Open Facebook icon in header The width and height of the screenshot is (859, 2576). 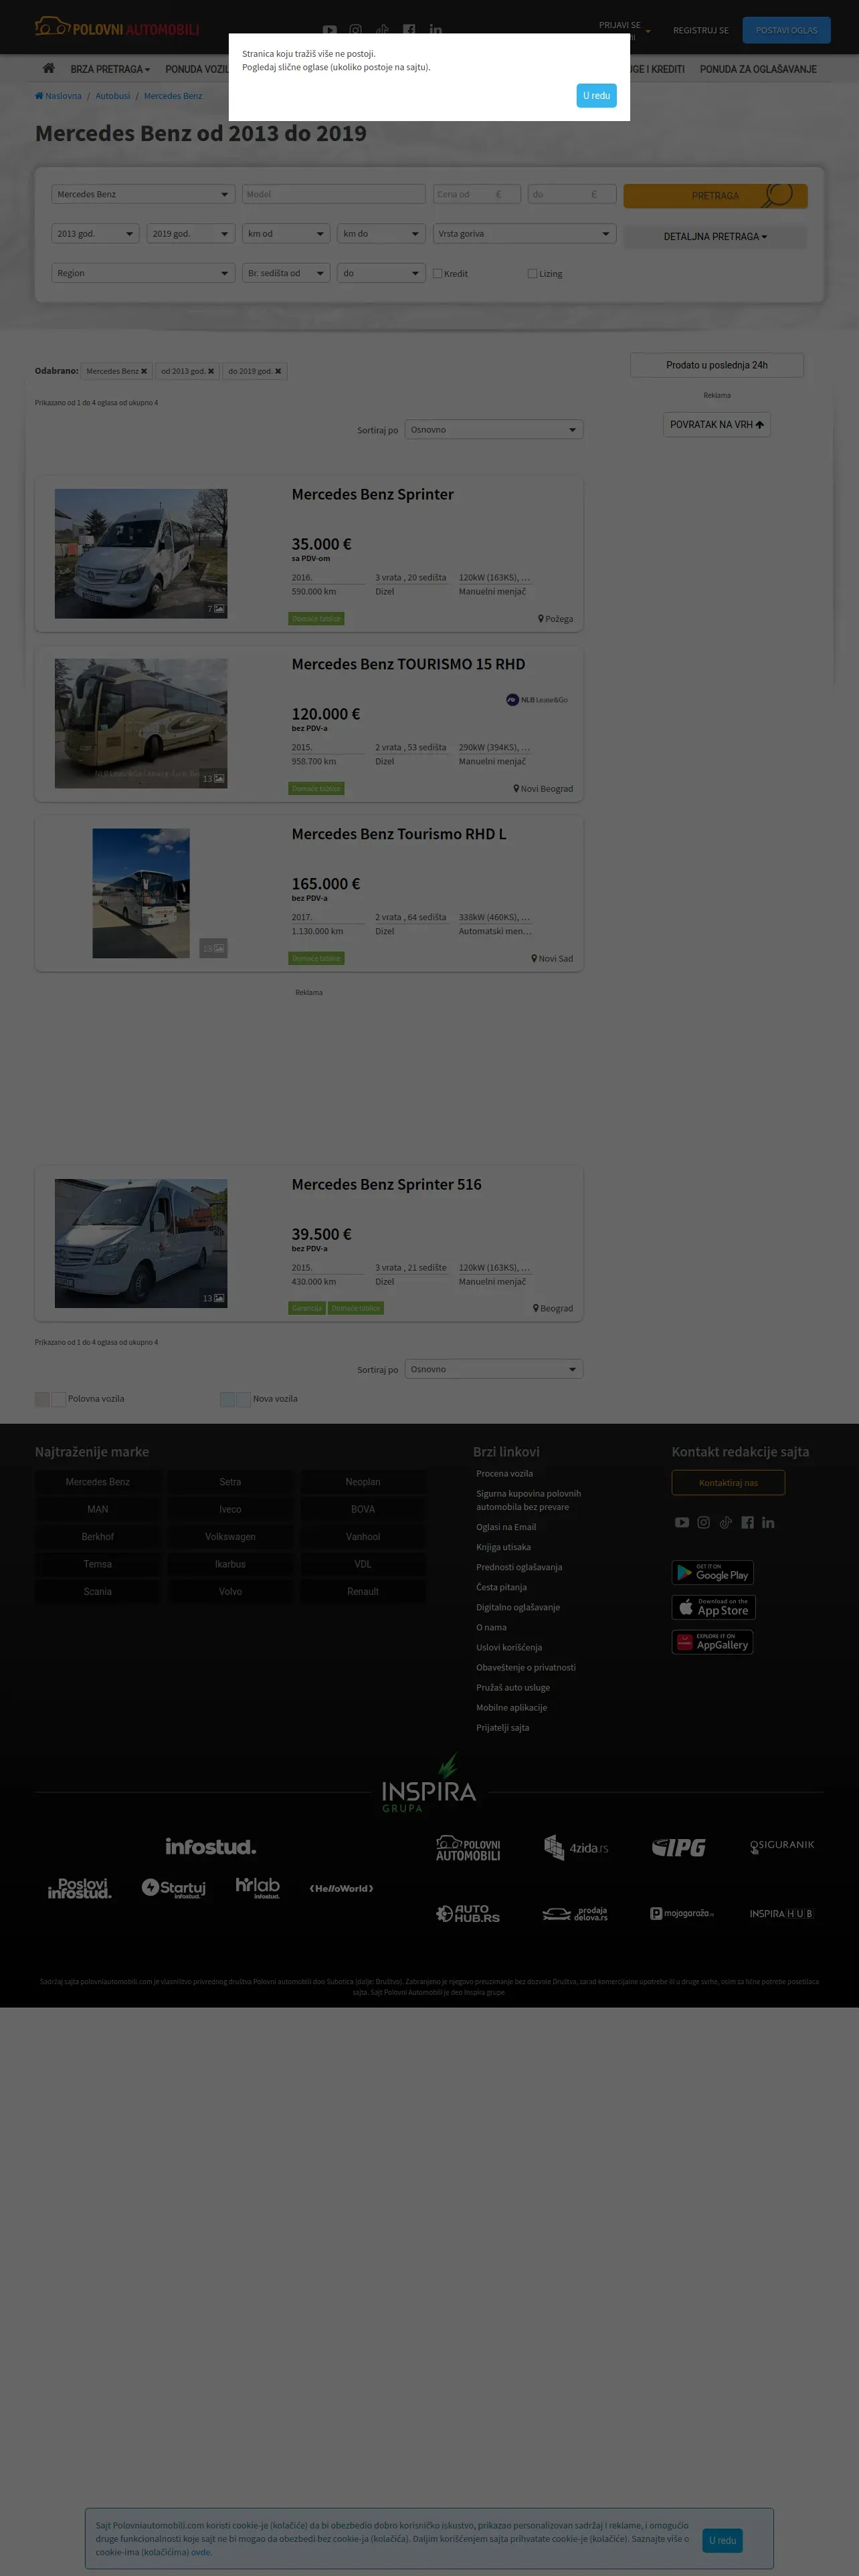pos(409,30)
